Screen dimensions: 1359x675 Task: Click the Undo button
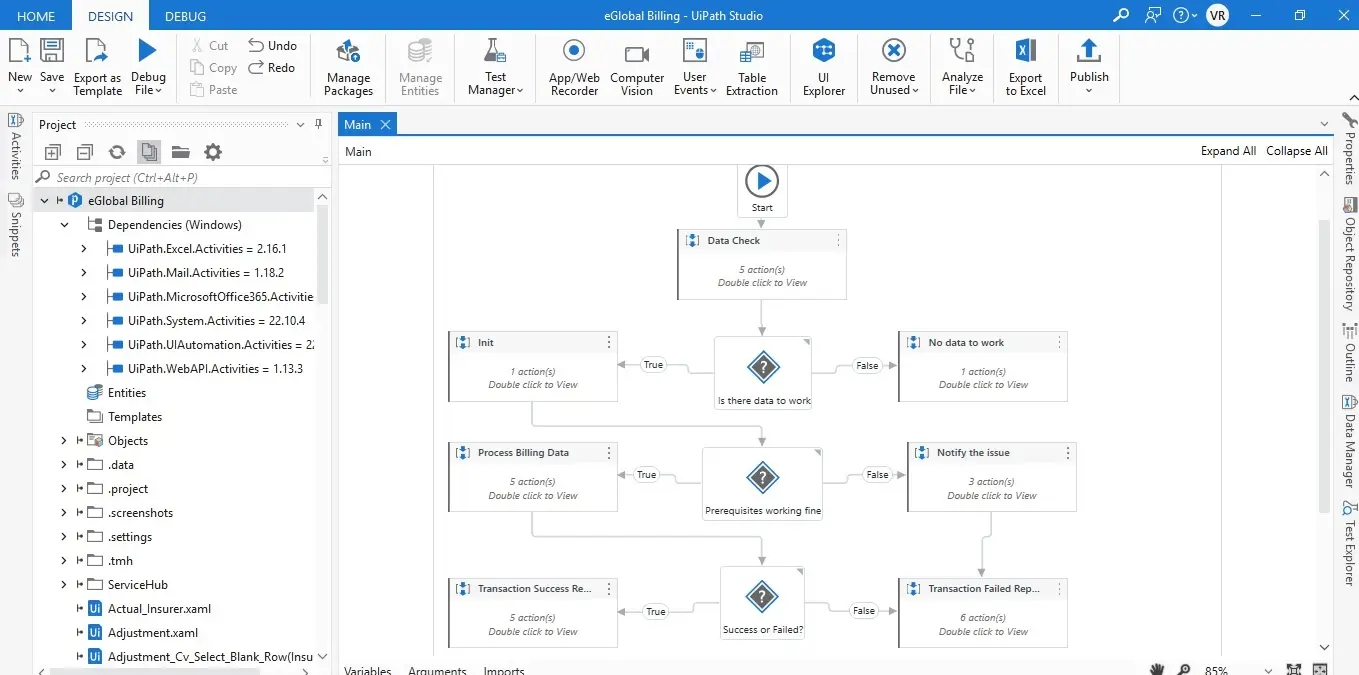pos(272,45)
